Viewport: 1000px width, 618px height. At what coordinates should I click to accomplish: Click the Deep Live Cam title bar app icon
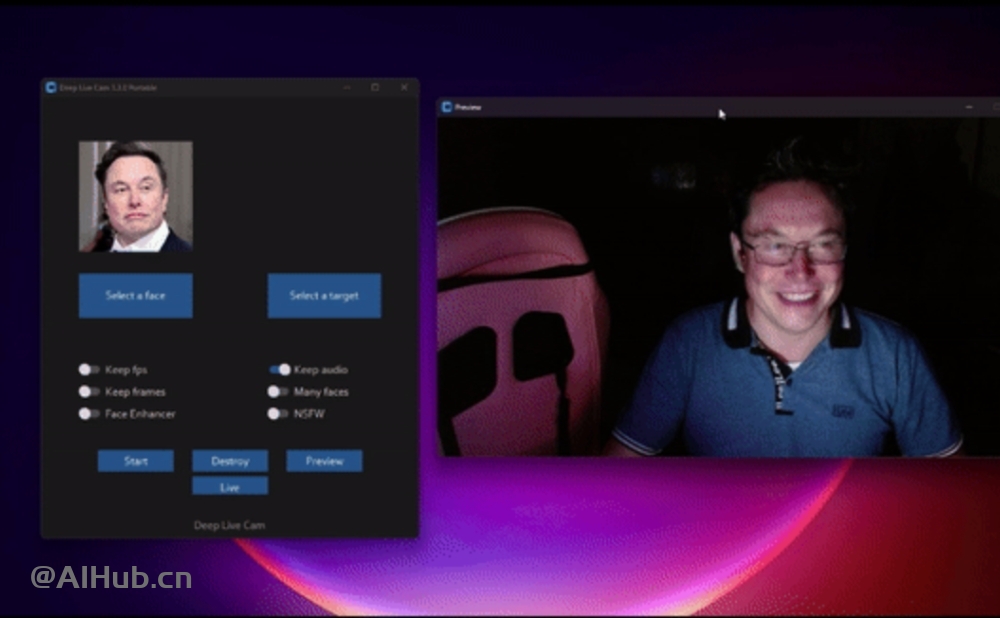click(51, 87)
